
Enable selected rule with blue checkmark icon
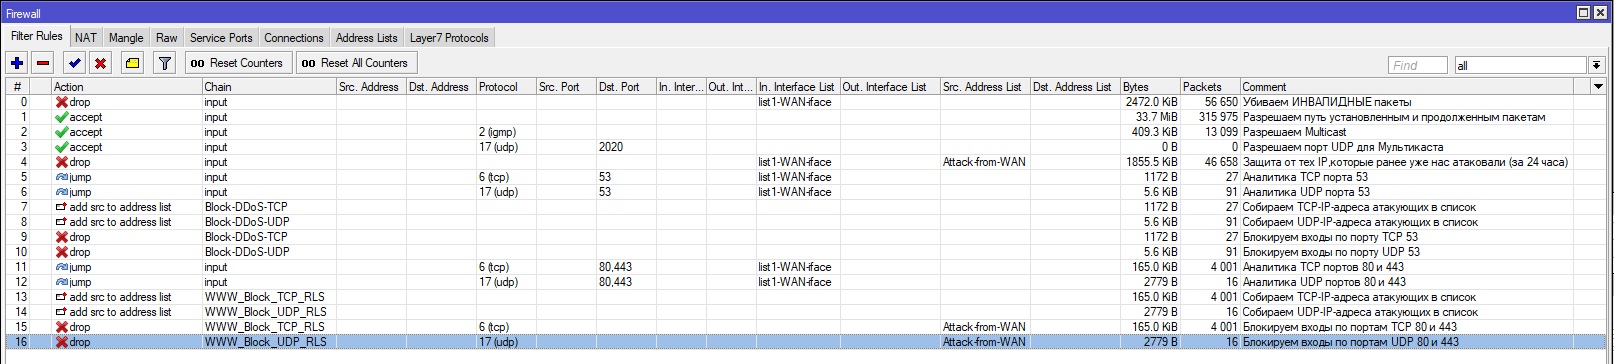75,63
